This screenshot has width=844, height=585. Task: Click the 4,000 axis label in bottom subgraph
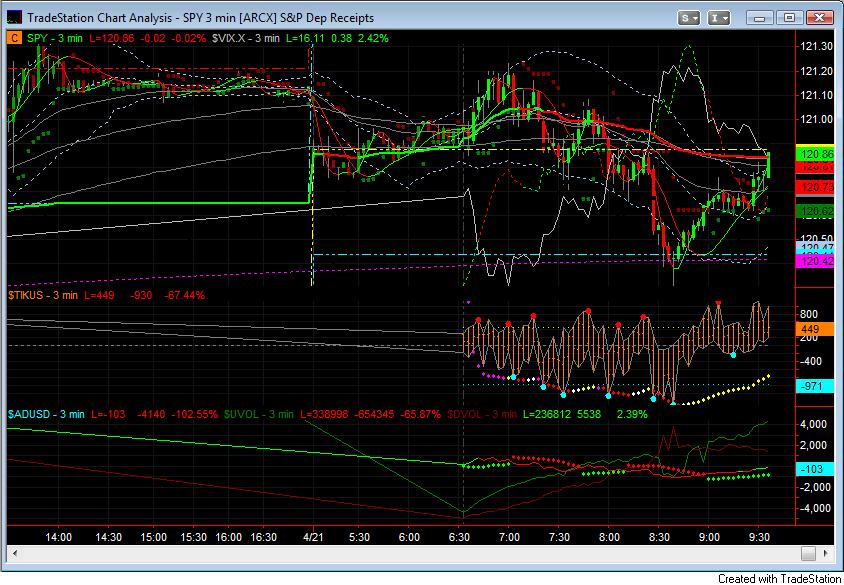point(814,425)
